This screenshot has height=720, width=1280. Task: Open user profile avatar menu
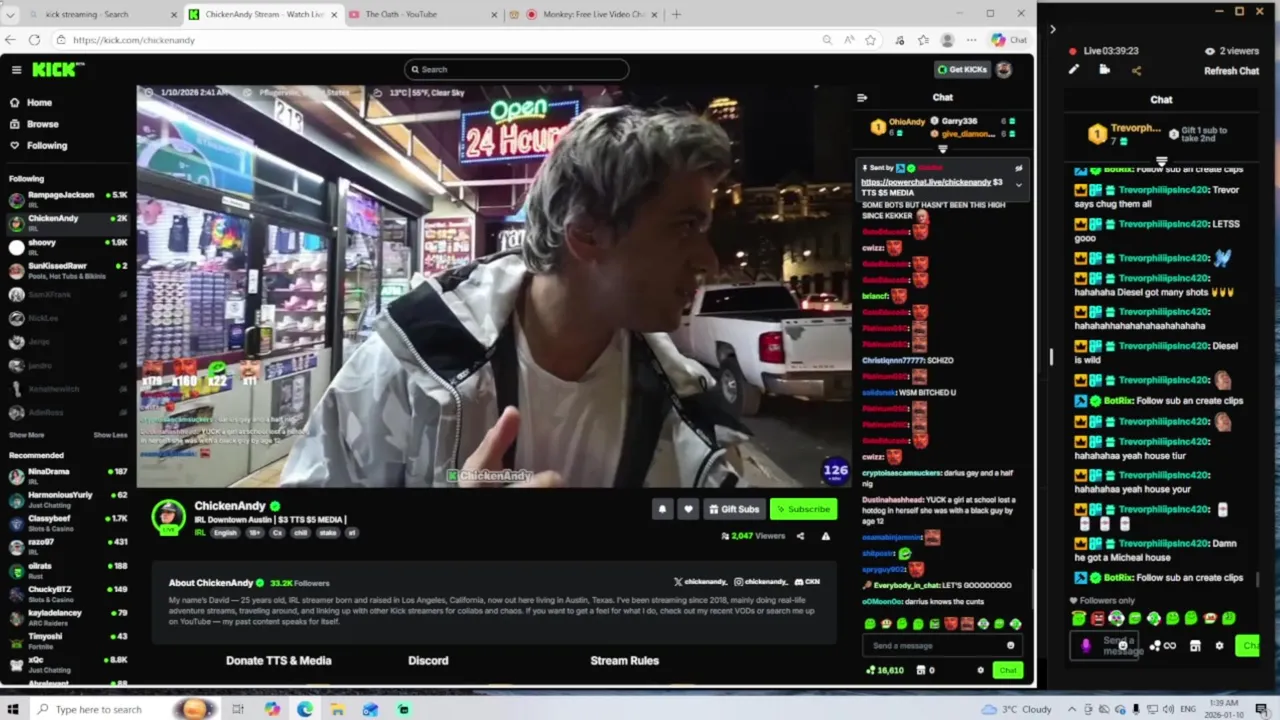(1004, 69)
